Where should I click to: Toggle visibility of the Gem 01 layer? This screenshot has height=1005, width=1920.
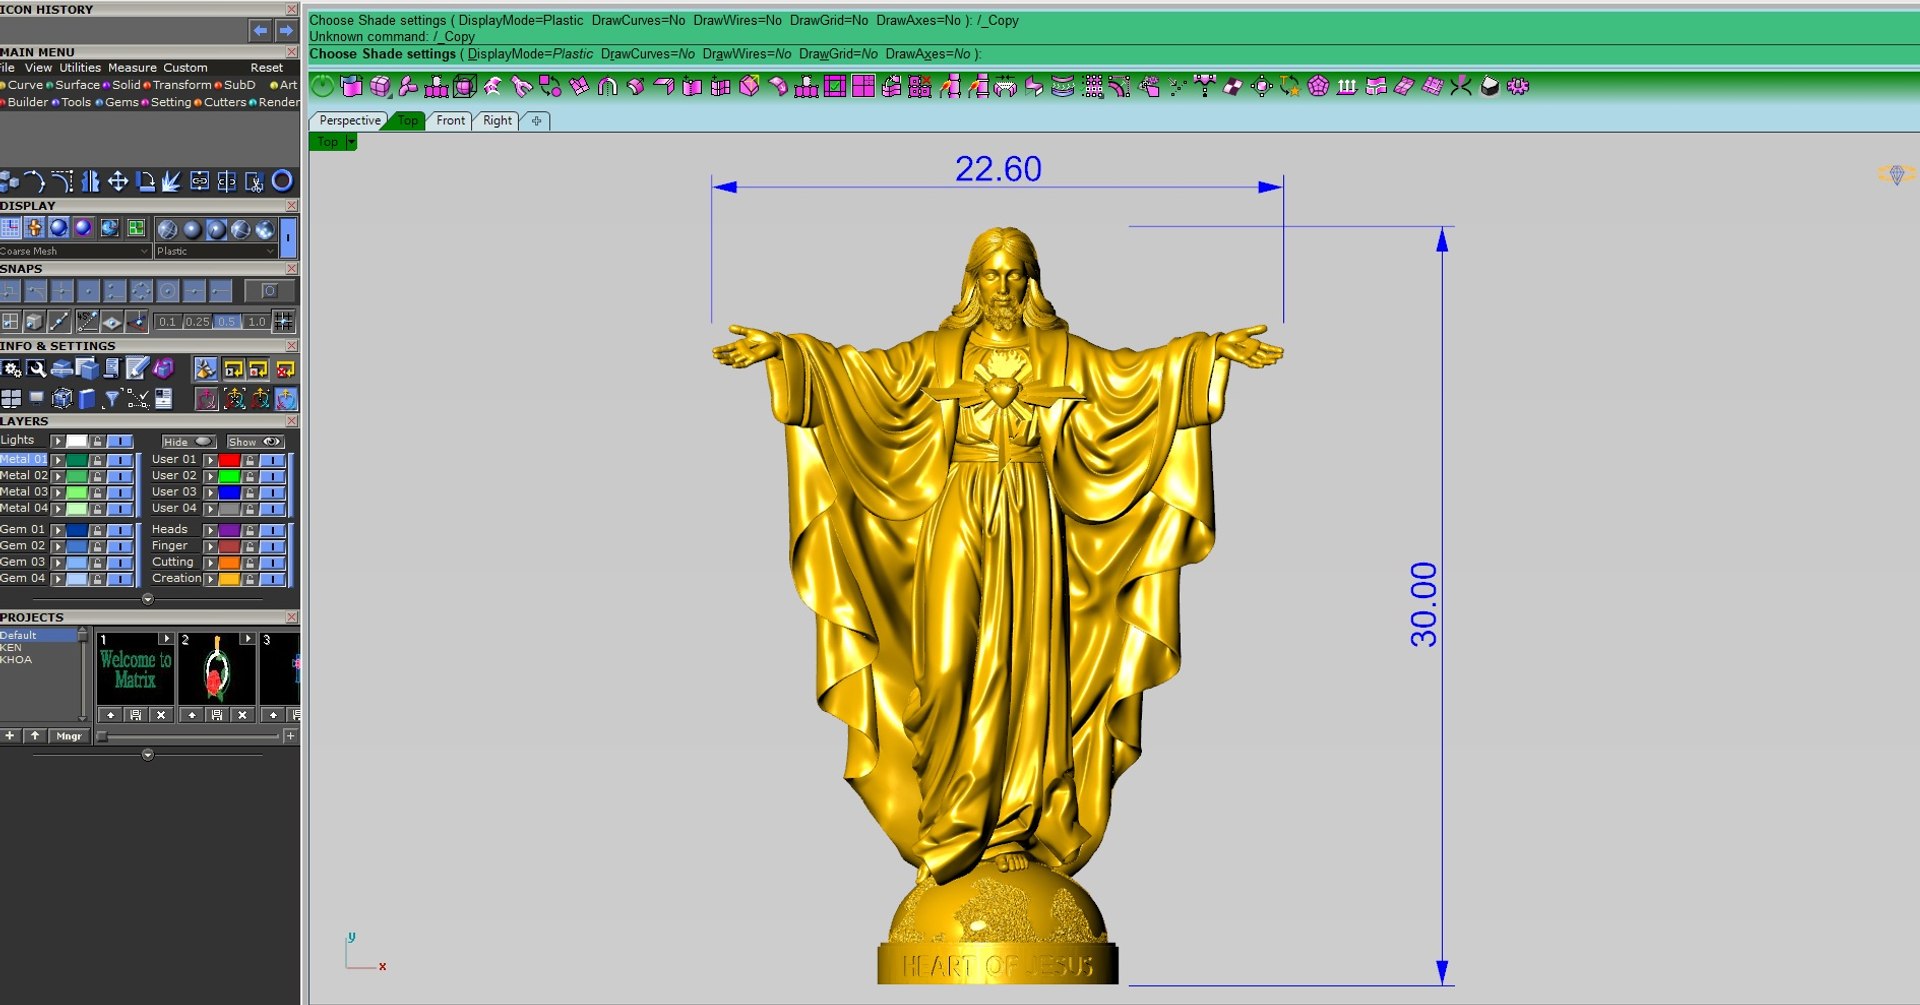pos(120,530)
